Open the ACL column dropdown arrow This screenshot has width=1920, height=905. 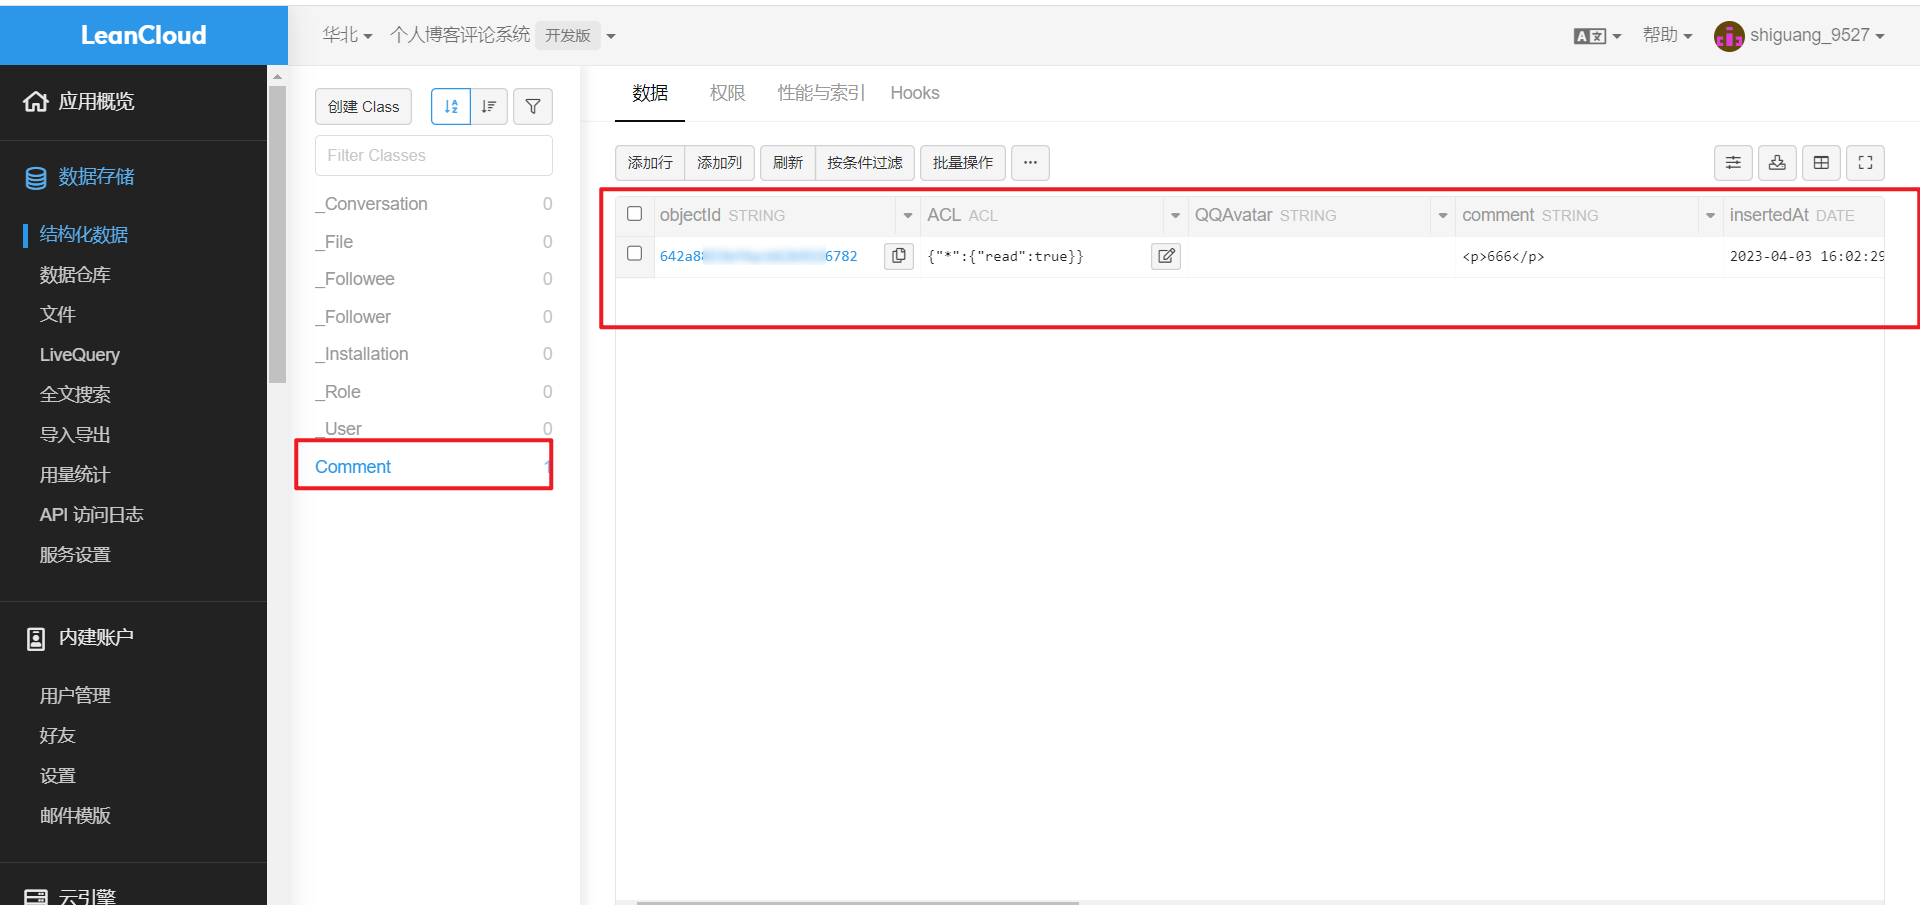point(1175,215)
